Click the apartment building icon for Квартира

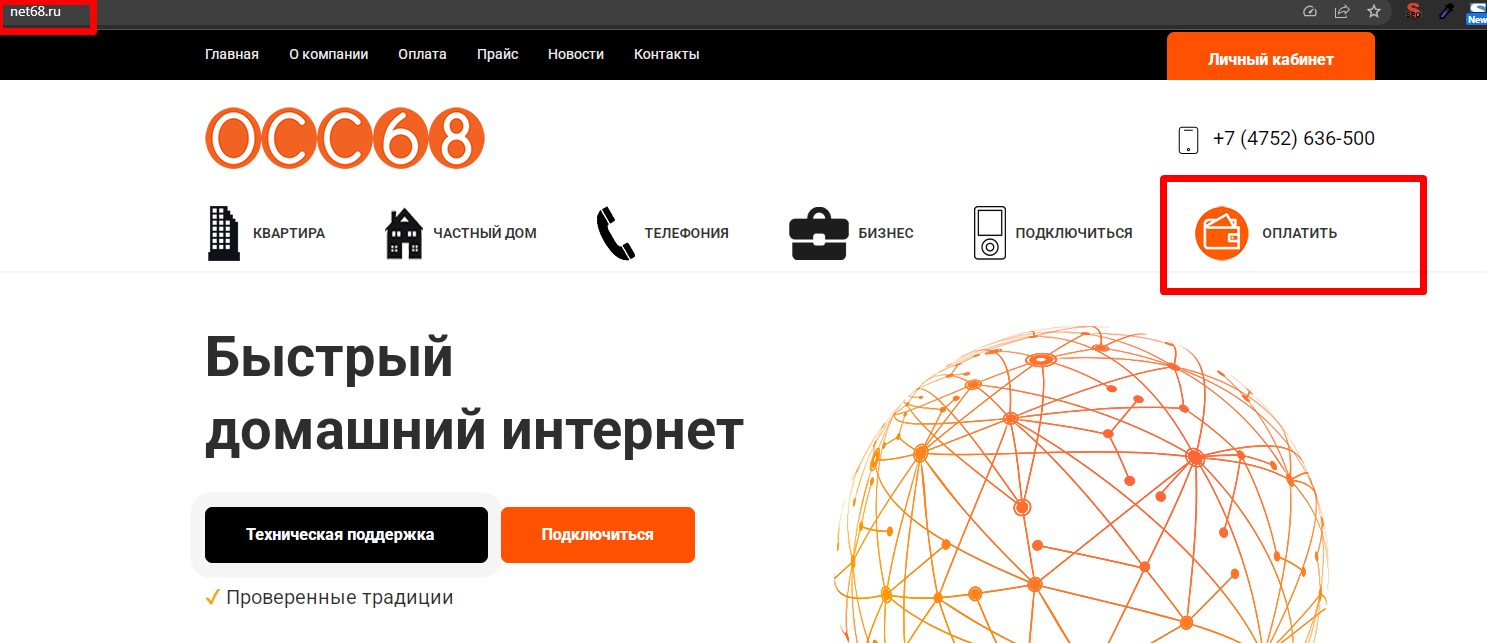click(224, 233)
